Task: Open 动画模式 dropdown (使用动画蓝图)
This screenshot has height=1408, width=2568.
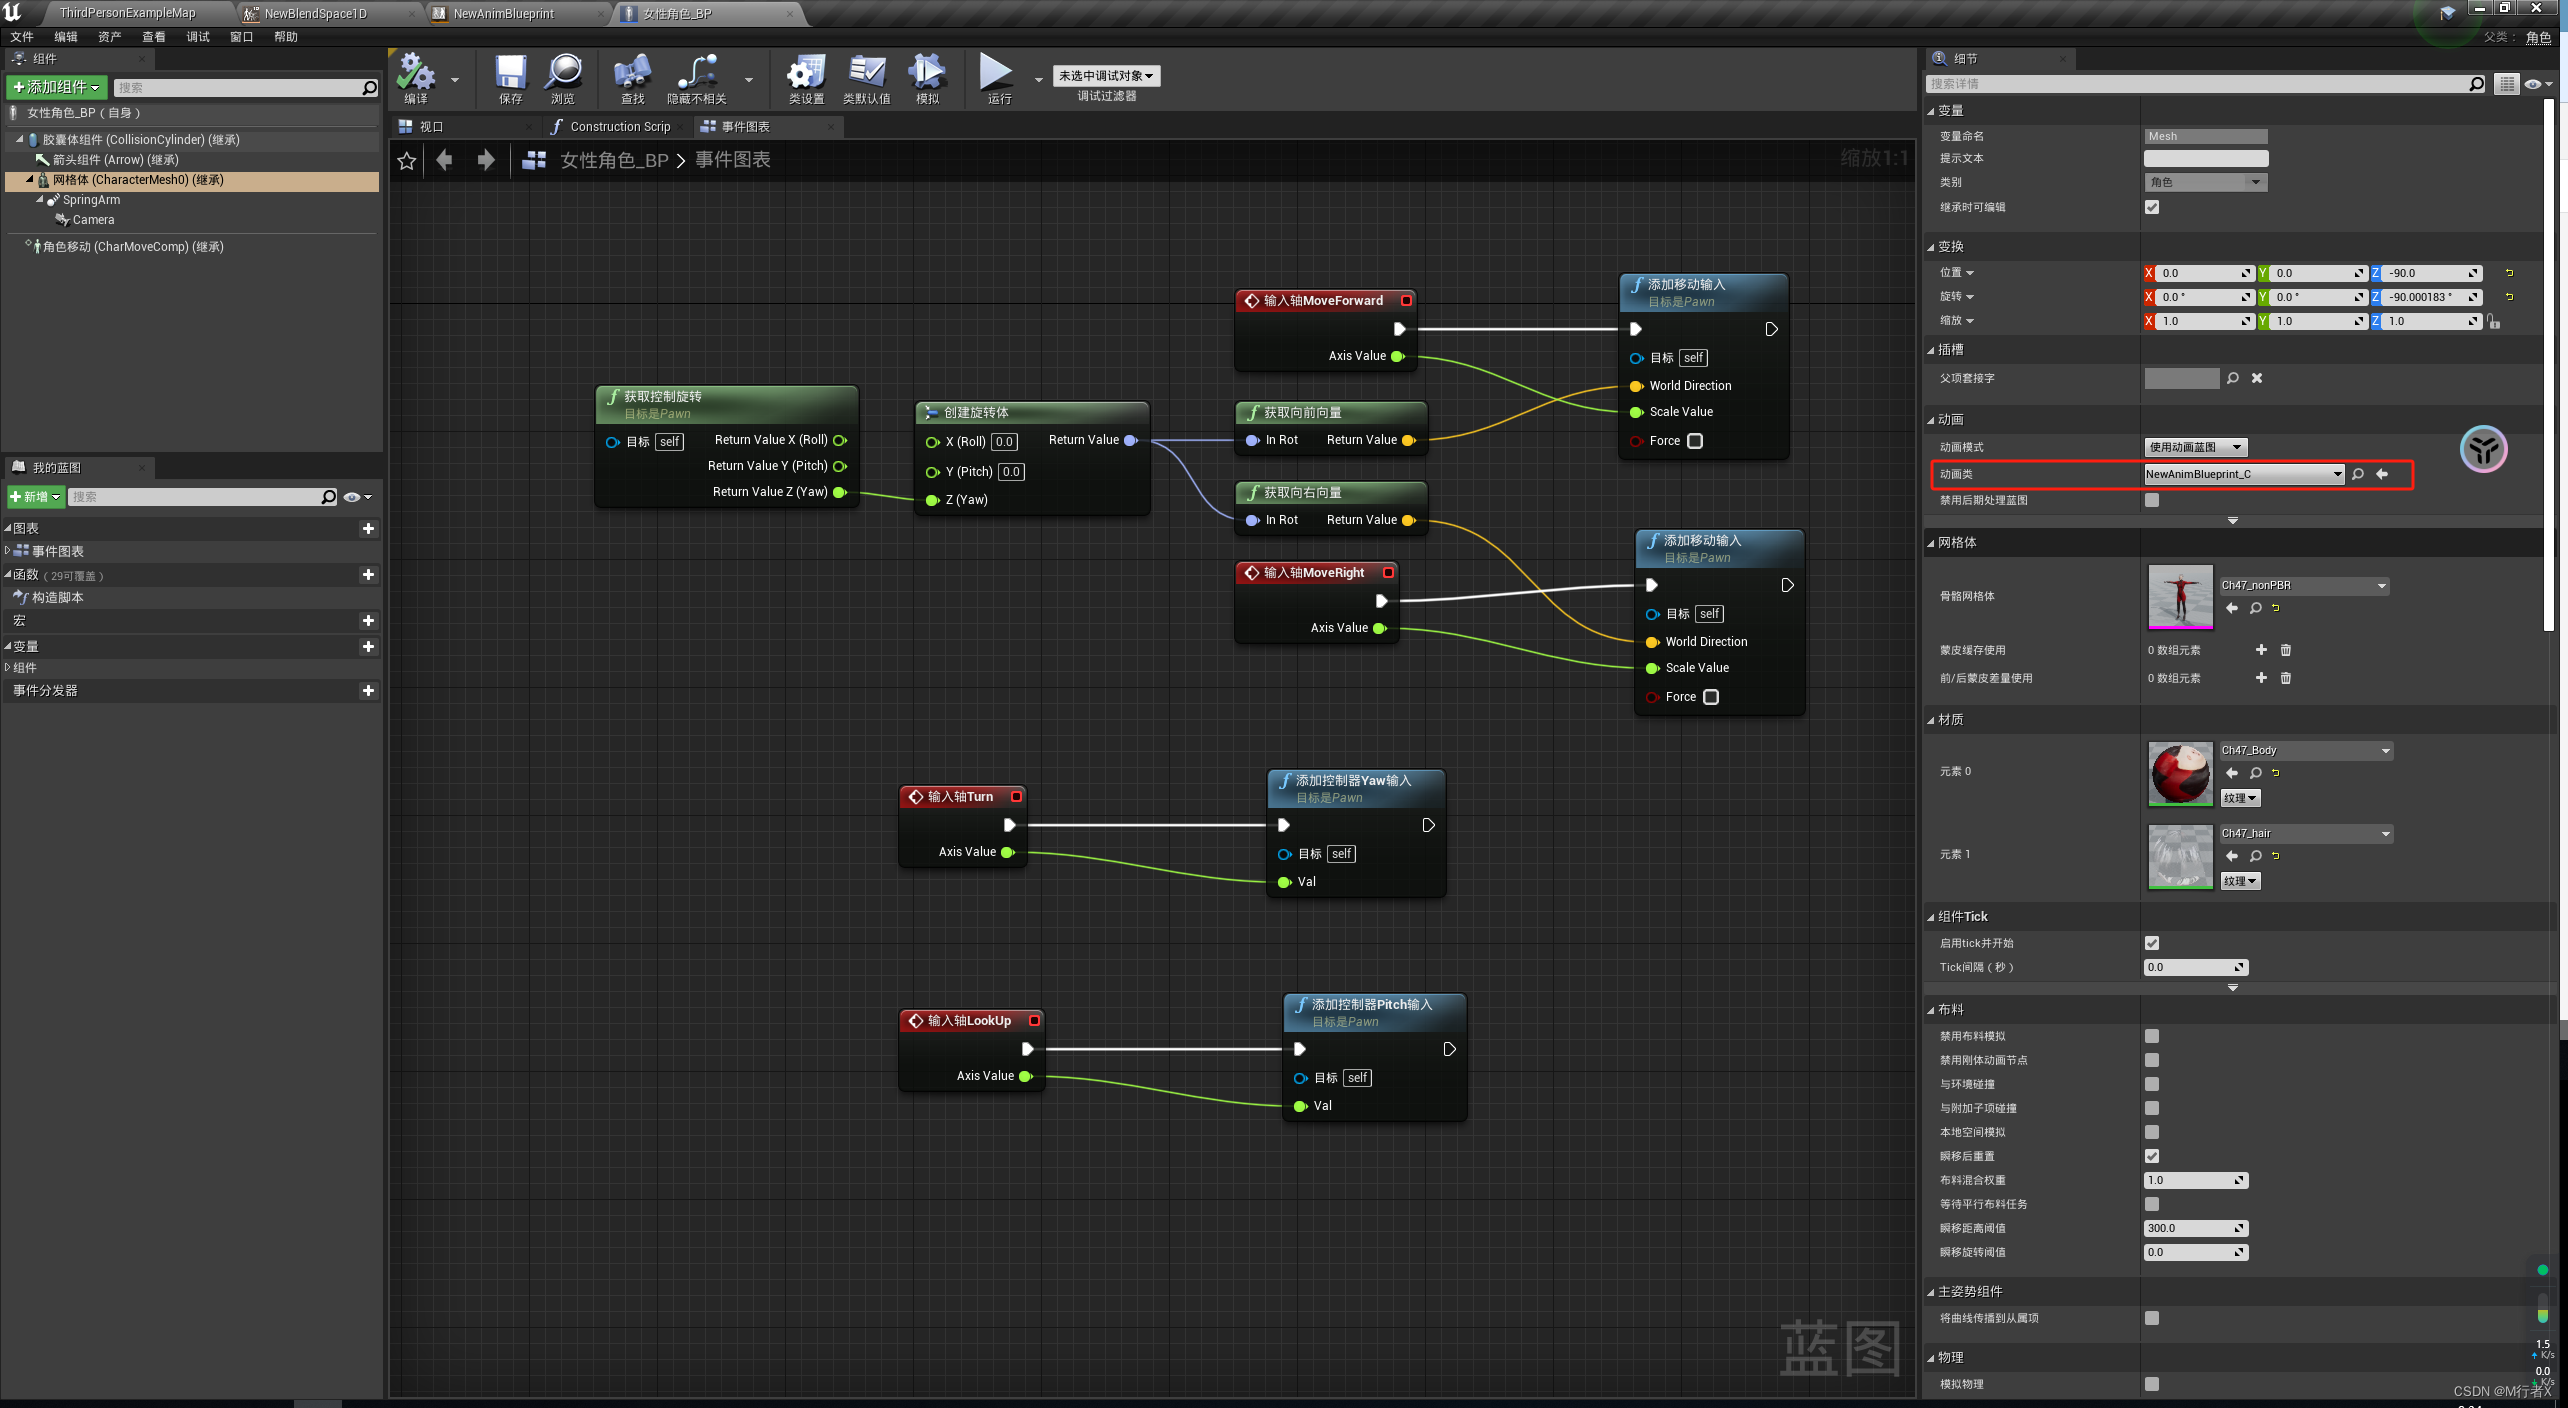Action: pos(2196,447)
